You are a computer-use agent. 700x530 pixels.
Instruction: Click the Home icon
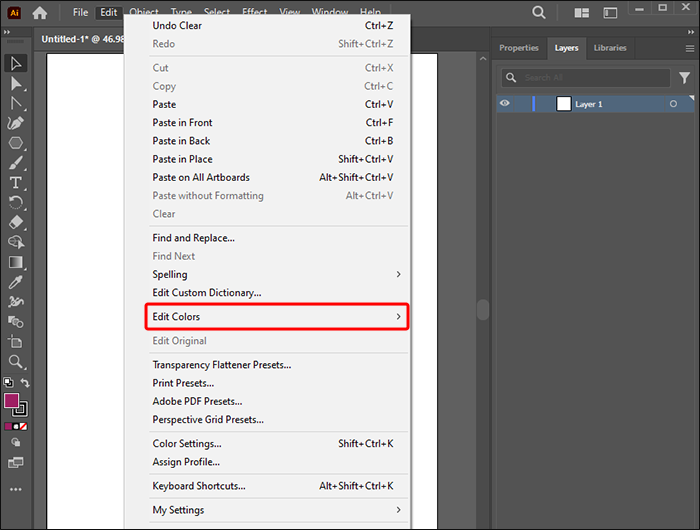coord(40,13)
